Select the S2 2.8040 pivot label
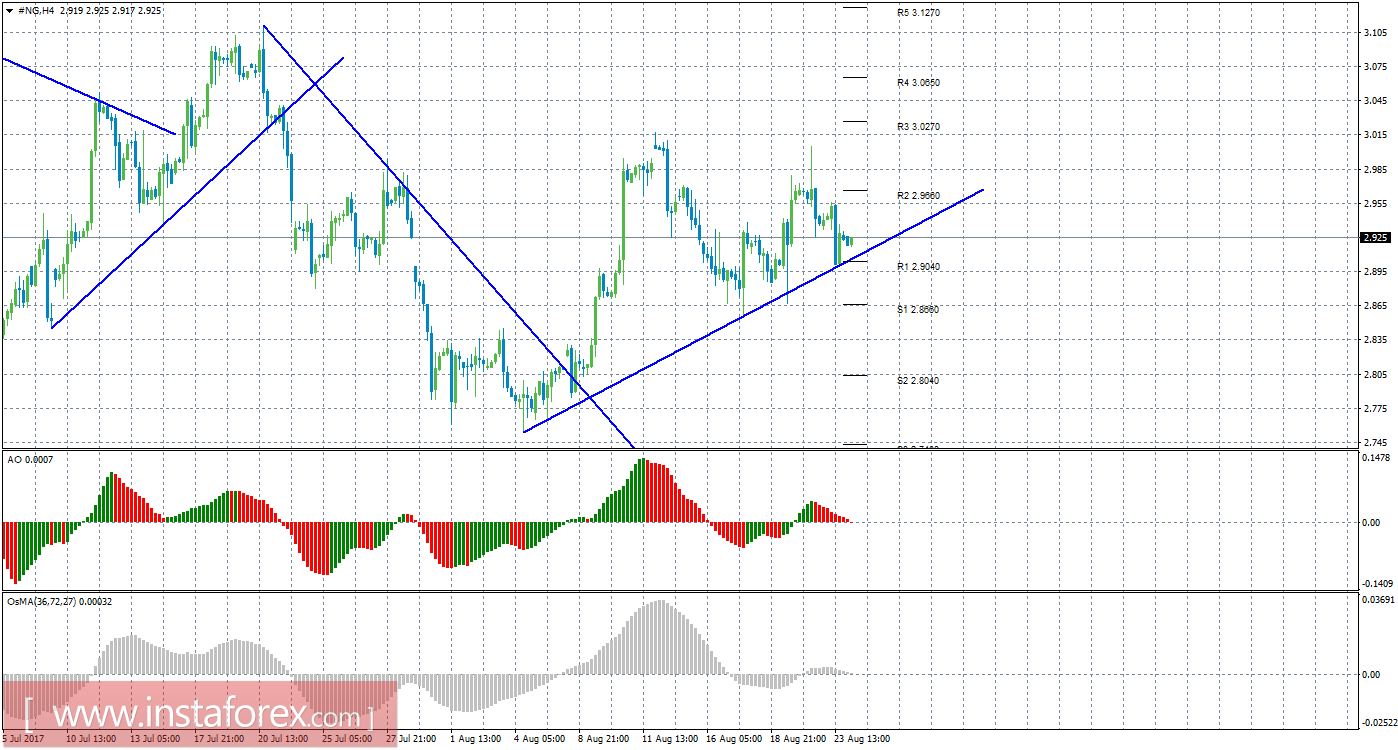 coord(918,381)
